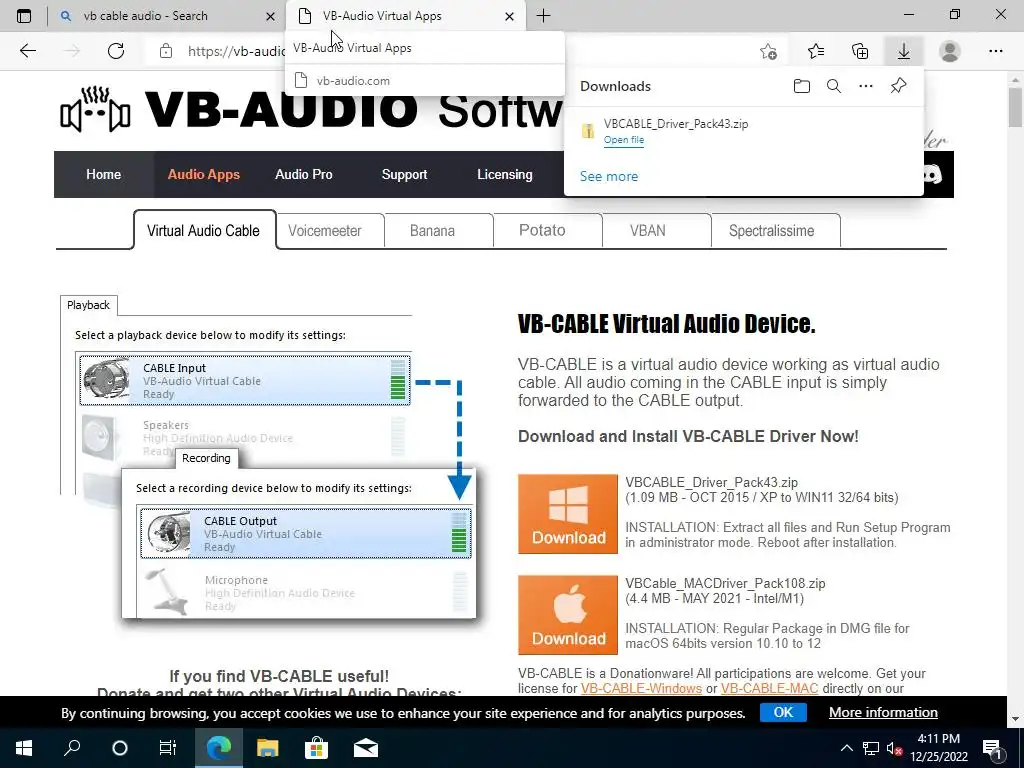1024x768 pixels.
Task: Show hidden system tray icons
Action: click(846, 748)
